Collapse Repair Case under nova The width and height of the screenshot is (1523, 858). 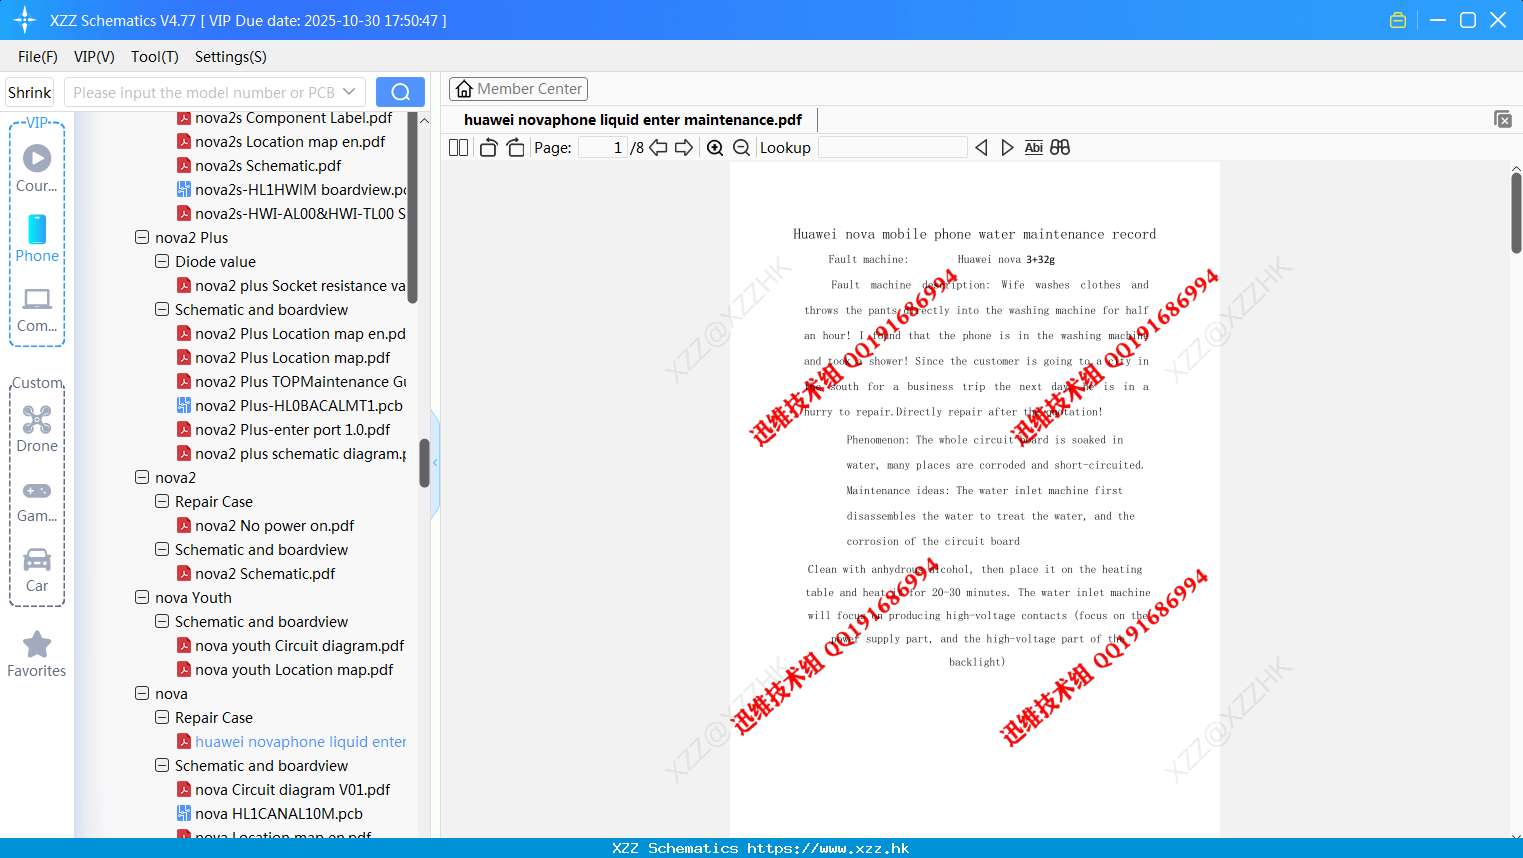162,718
